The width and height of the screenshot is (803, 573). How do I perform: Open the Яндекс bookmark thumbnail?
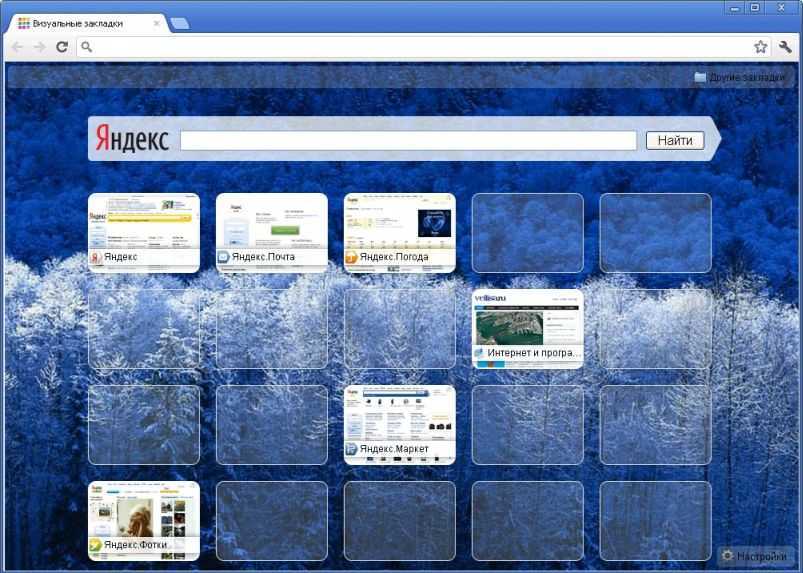tap(144, 232)
